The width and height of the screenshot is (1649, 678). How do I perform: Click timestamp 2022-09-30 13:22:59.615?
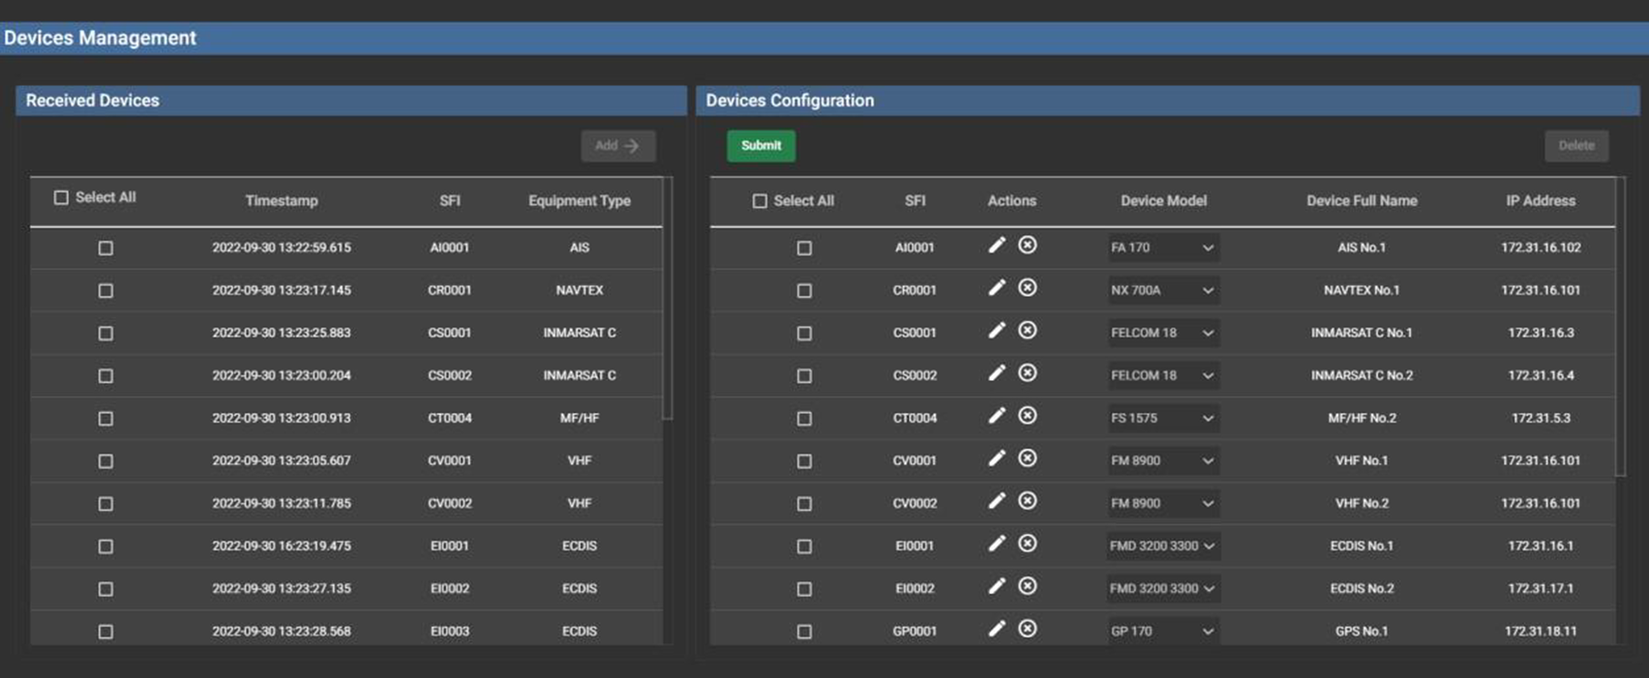pos(281,248)
